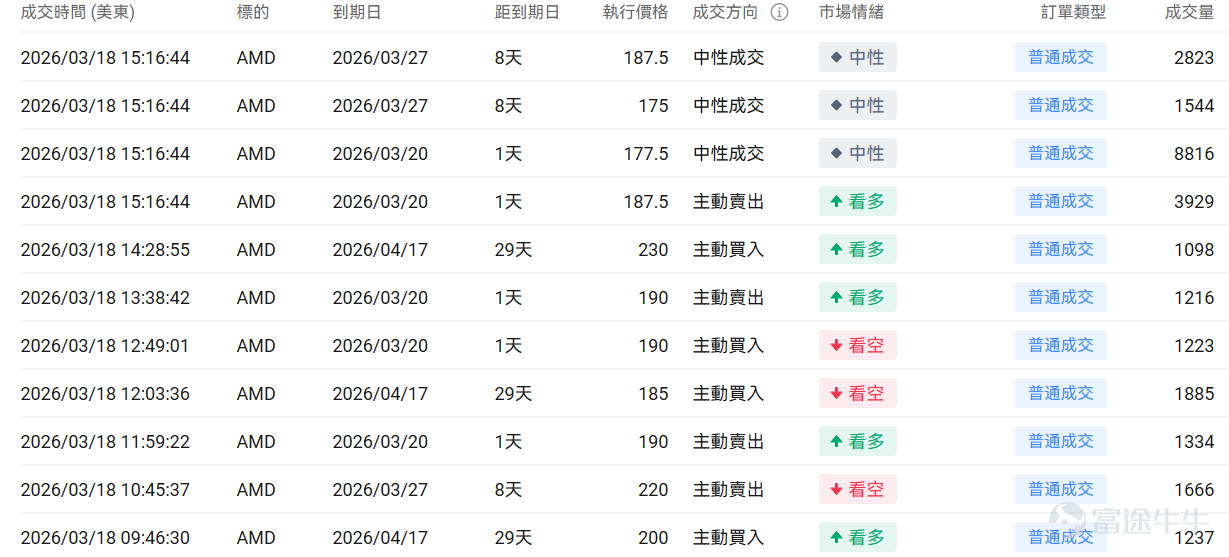1229x557 pixels.
Task: Click volume value 1223
Action: point(1194,346)
